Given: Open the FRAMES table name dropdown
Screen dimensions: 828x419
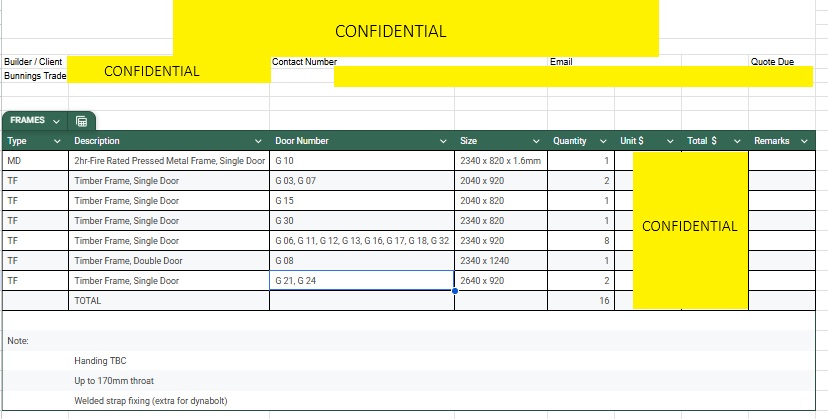Looking at the screenshot, I should (57, 121).
